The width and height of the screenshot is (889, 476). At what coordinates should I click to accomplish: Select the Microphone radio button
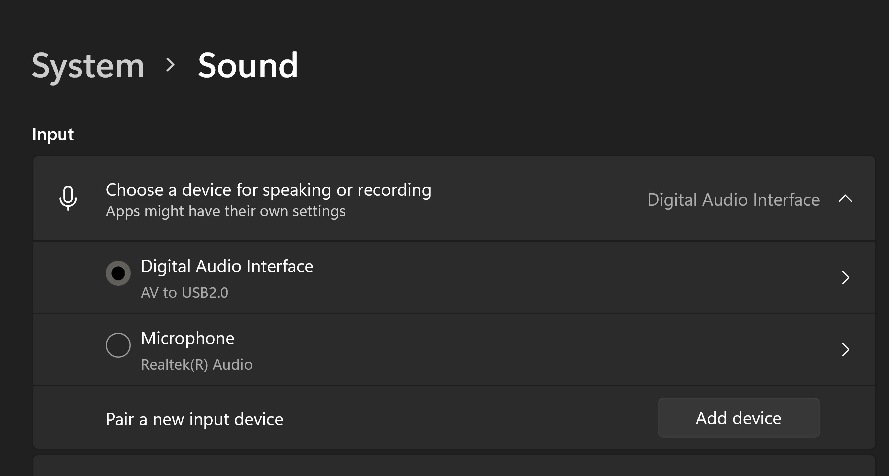tap(118, 345)
